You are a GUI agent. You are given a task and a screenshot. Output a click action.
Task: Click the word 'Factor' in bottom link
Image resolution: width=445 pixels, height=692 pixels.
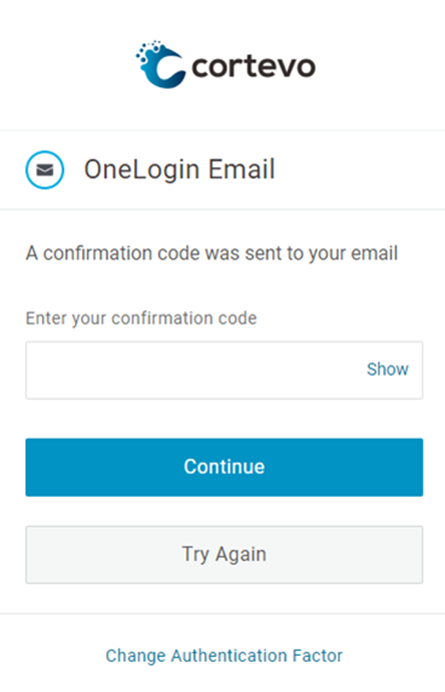[x=318, y=656]
